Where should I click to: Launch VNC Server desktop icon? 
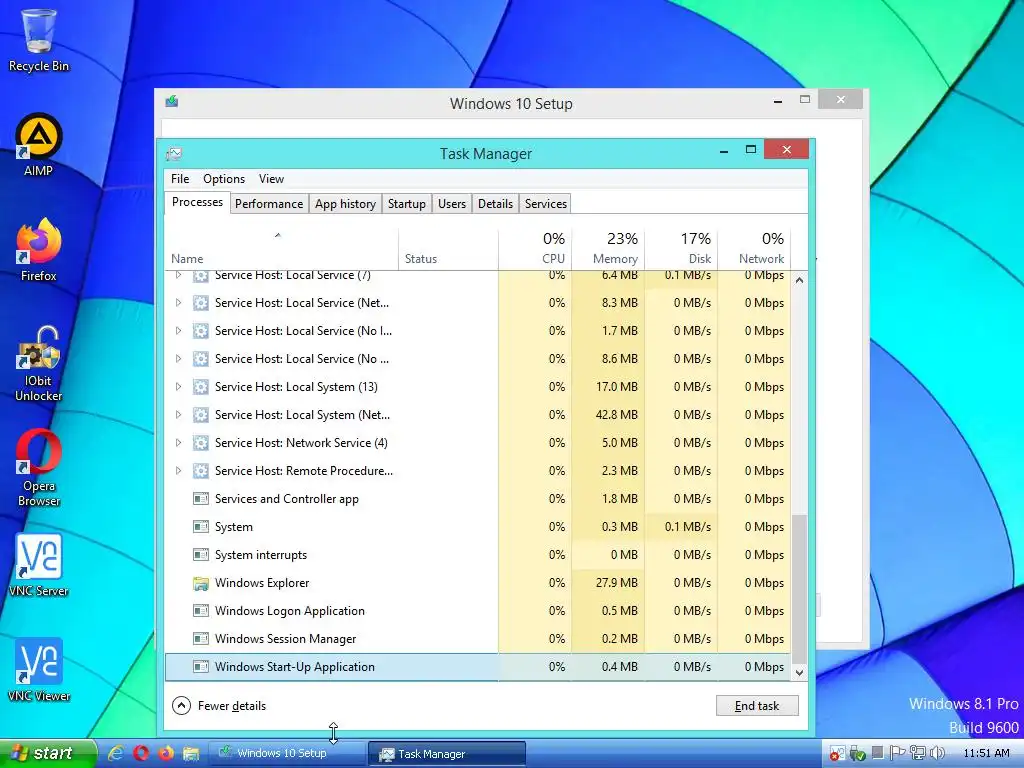click(x=39, y=566)
